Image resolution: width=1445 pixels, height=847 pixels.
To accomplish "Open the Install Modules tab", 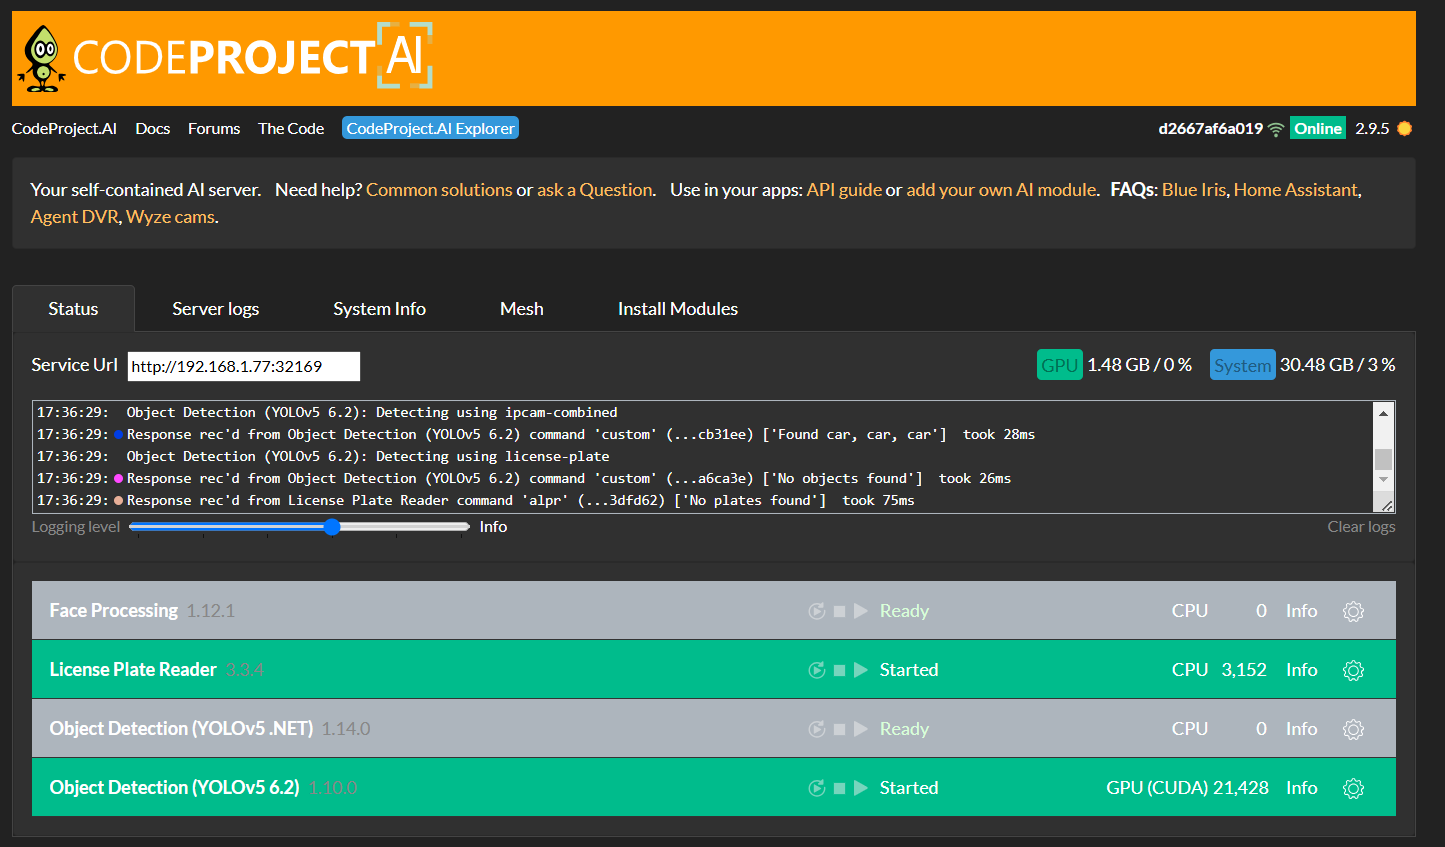I will pos(677,309).
